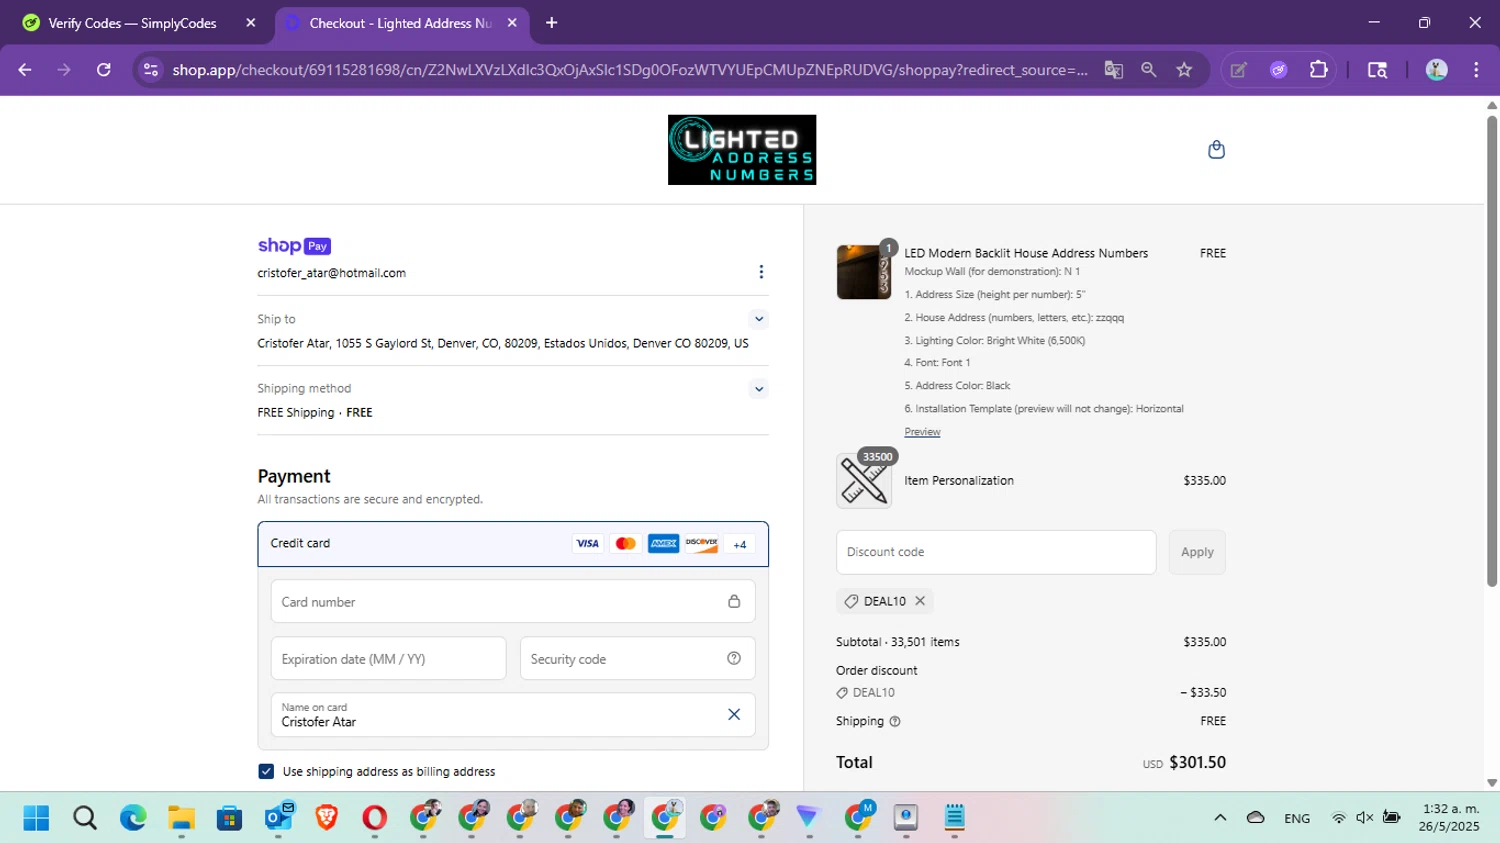This screenshot has height=843, width=1500.
Task: Open the tab search side panel icon
Action: (x=1377, y=70)
